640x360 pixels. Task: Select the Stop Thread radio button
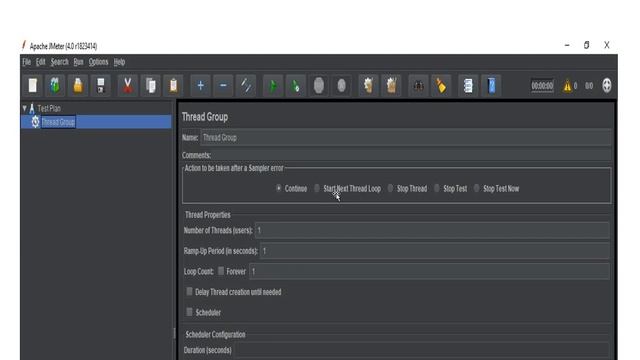(x=390, y=188)
